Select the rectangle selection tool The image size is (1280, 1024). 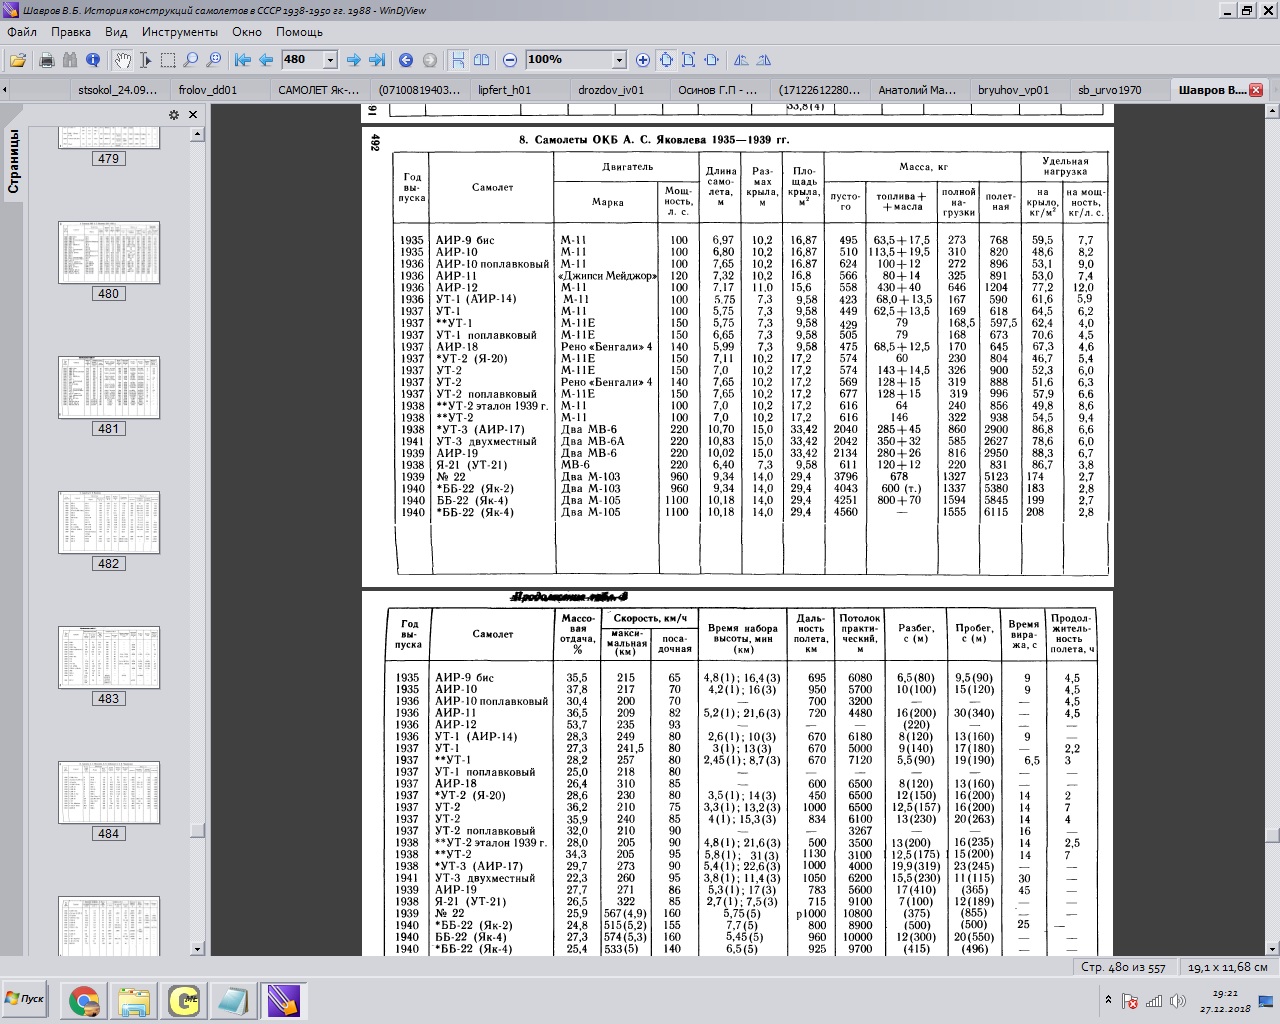[x=168, y=60]
